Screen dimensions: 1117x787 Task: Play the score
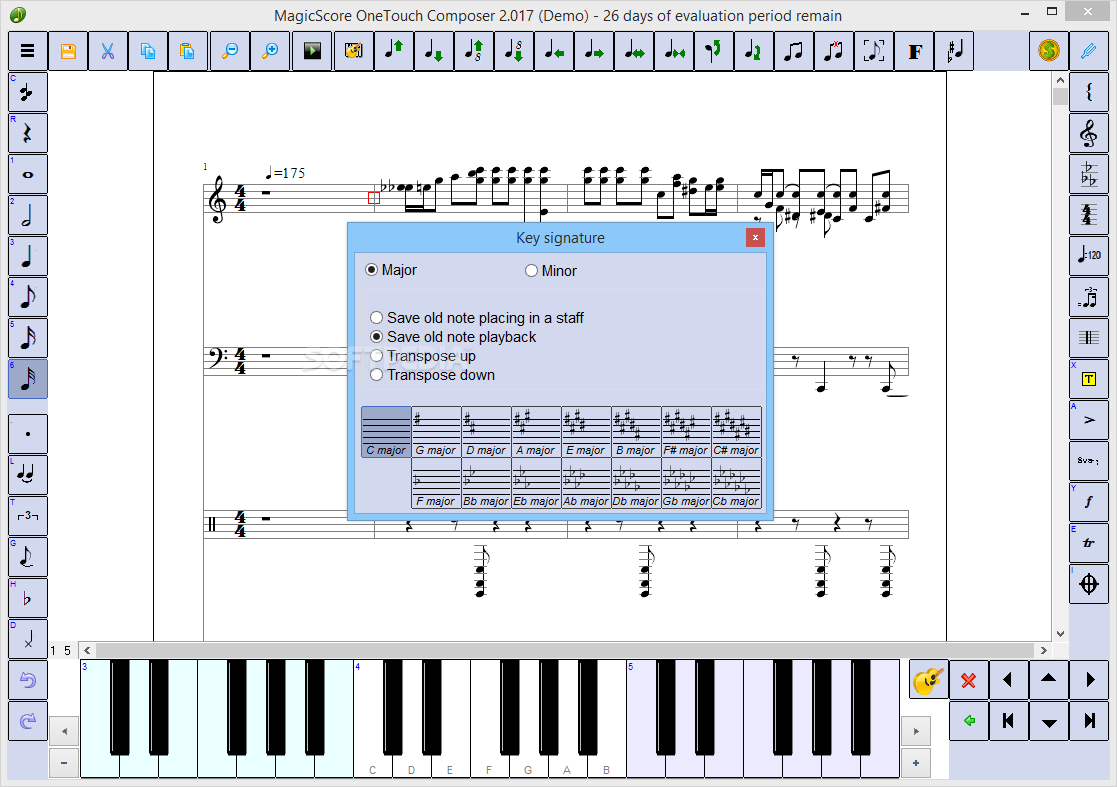(312, 51)
